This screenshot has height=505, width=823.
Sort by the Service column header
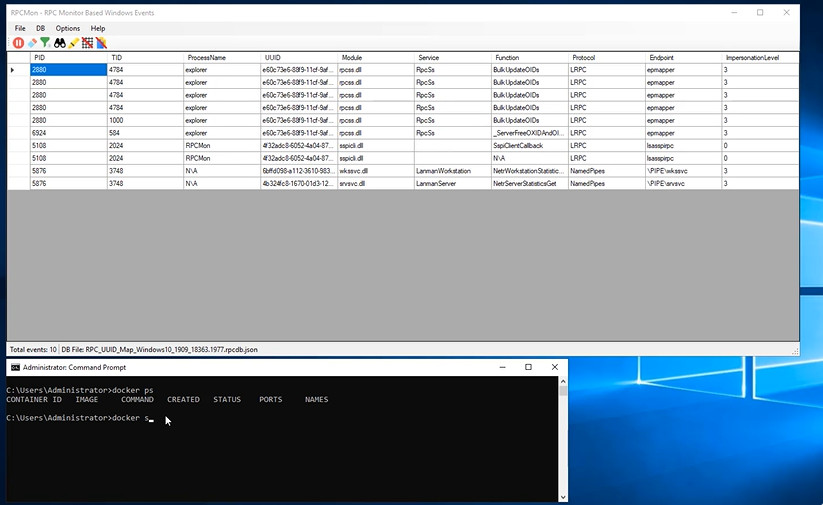click(453, 58)
